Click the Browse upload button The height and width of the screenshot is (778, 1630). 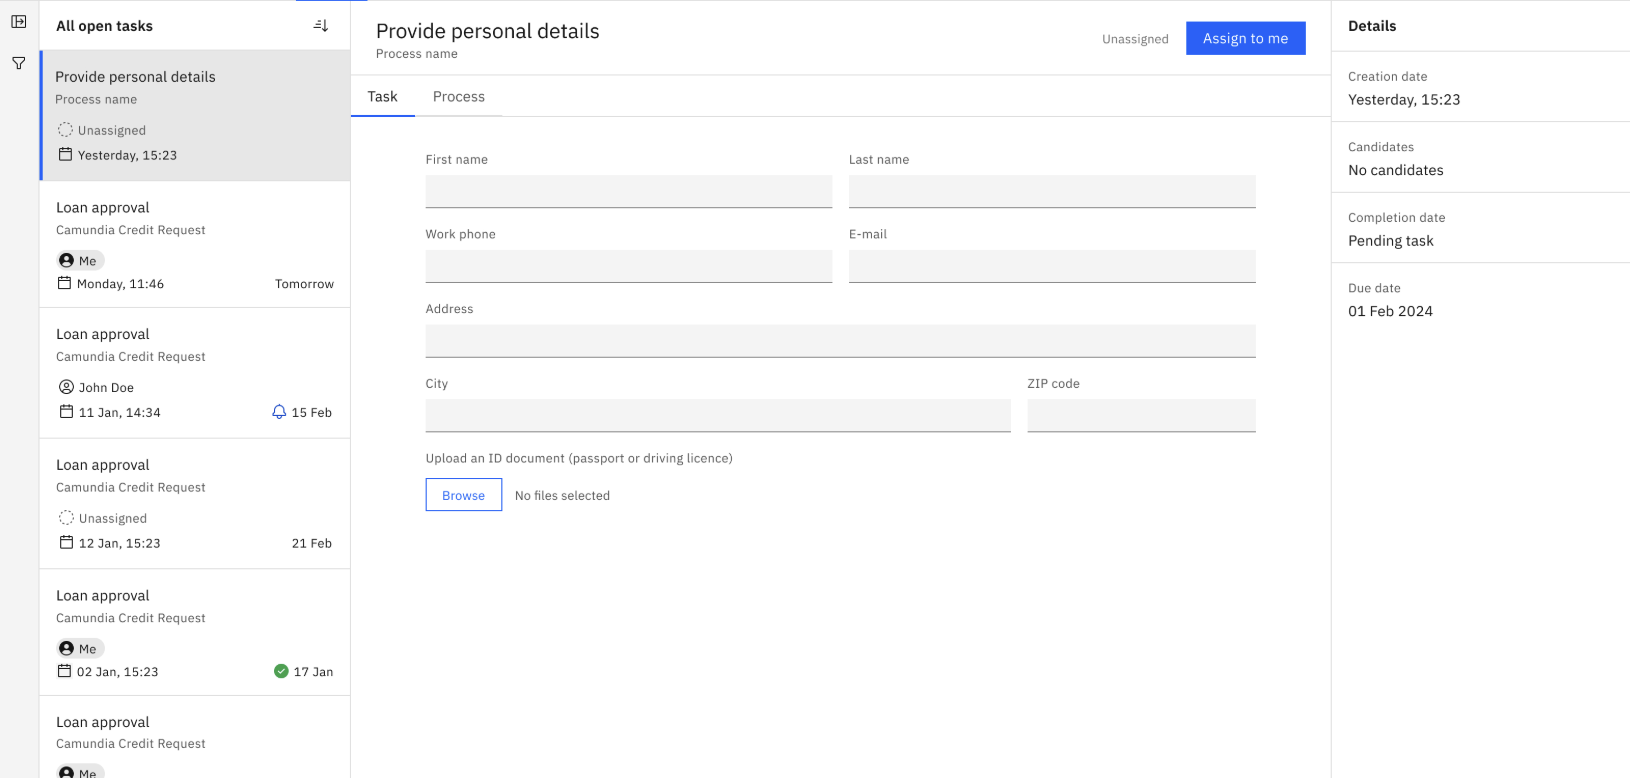point(463,495)
